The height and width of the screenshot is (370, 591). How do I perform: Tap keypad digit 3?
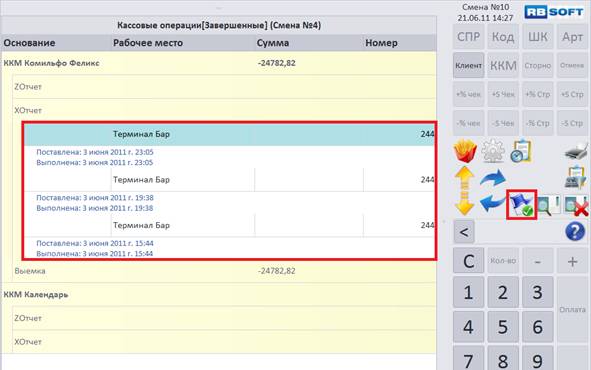pyautogui.click(x=537, y=292)
